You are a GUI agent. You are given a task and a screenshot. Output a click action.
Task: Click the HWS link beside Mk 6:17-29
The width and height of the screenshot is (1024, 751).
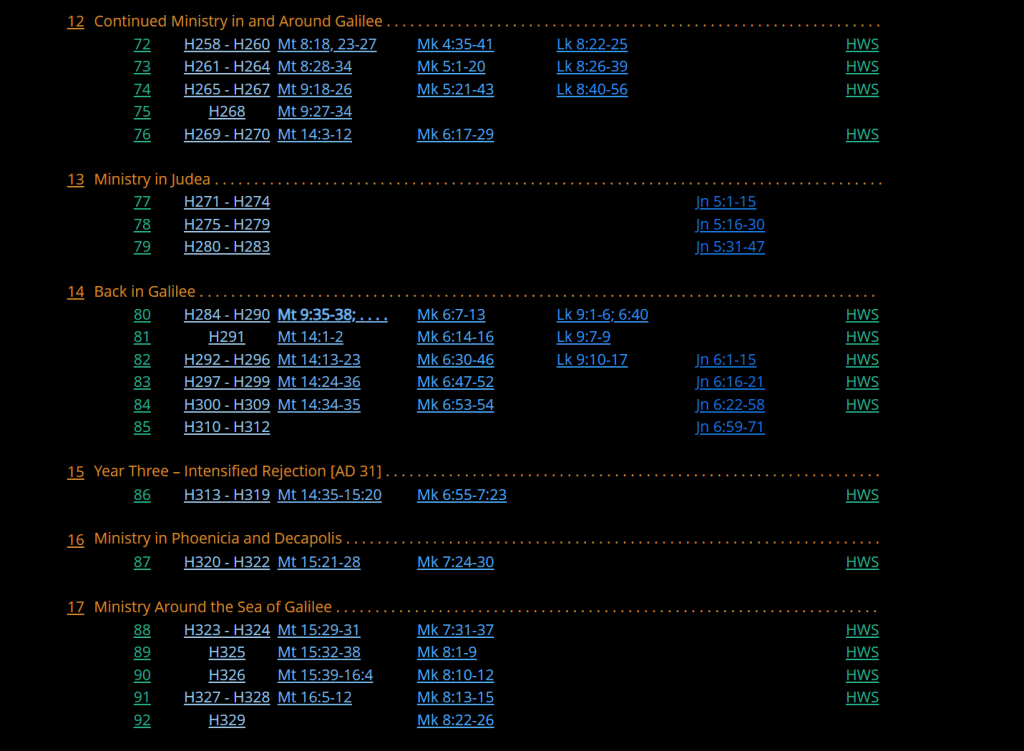pos(862,134)
